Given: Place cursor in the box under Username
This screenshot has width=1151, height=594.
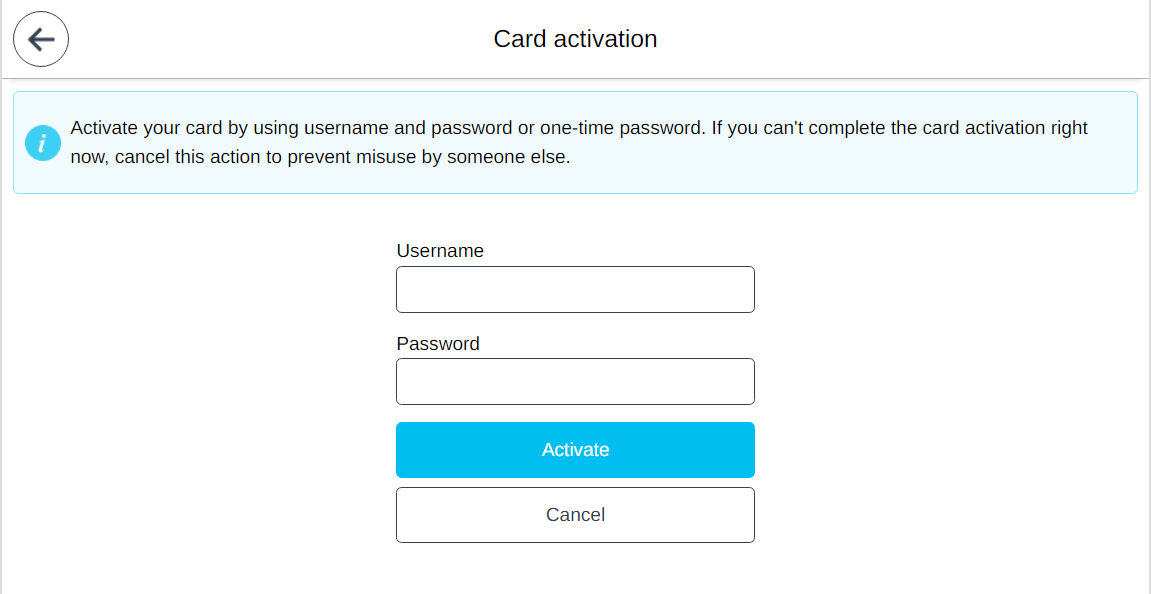Looking at the screenshot, I should click(x=575, y=289).
